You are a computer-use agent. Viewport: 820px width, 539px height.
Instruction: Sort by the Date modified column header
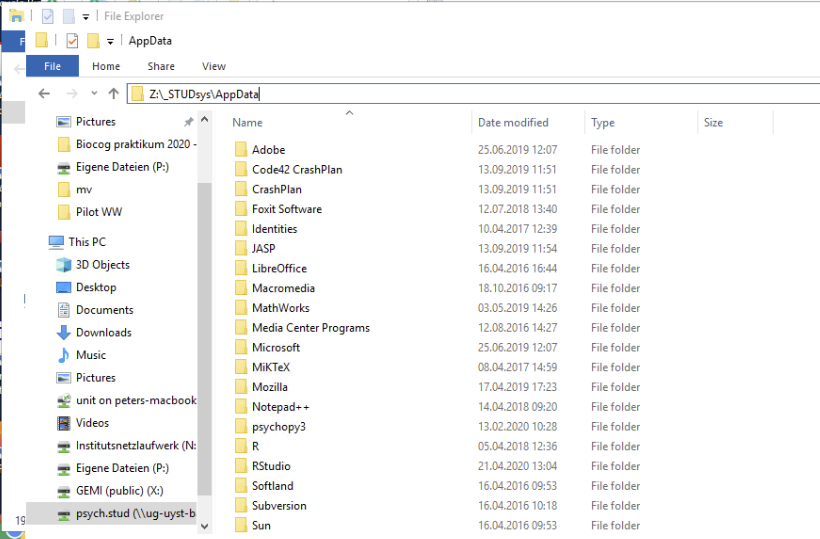click(x=513, y=122)
